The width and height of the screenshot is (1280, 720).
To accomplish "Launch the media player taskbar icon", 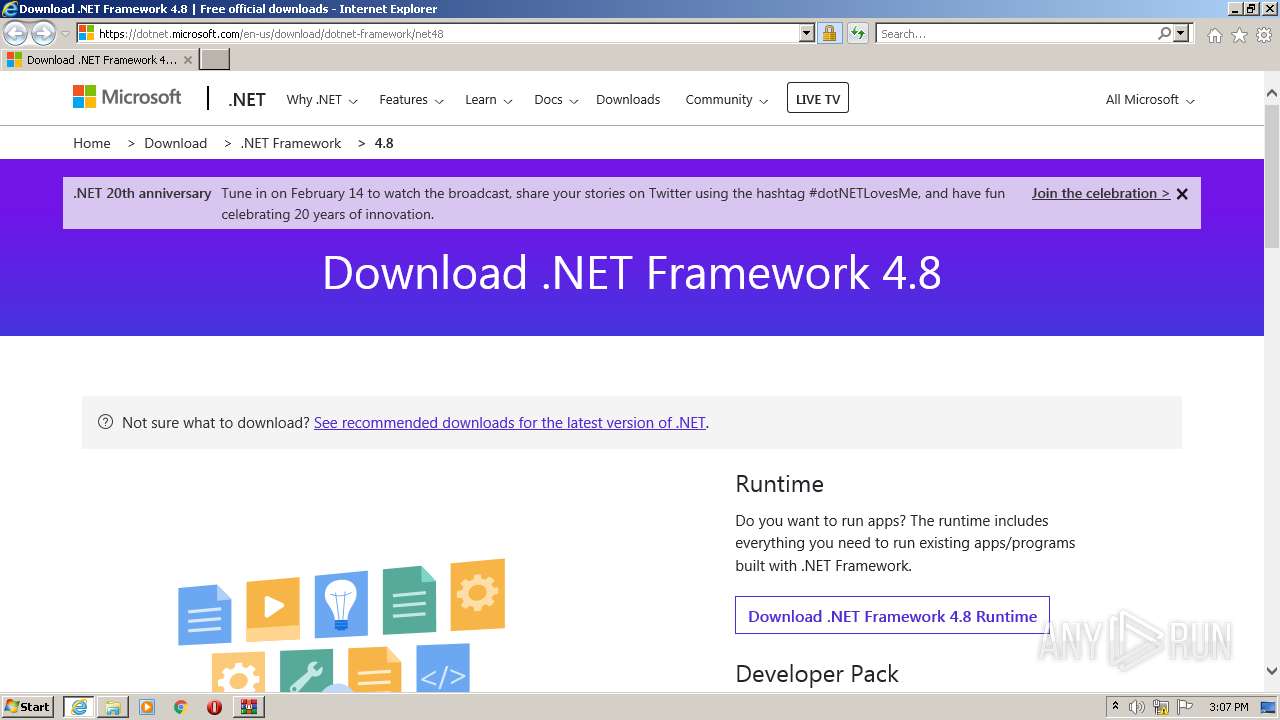I will pyautogui.click(x=147, y=707).
